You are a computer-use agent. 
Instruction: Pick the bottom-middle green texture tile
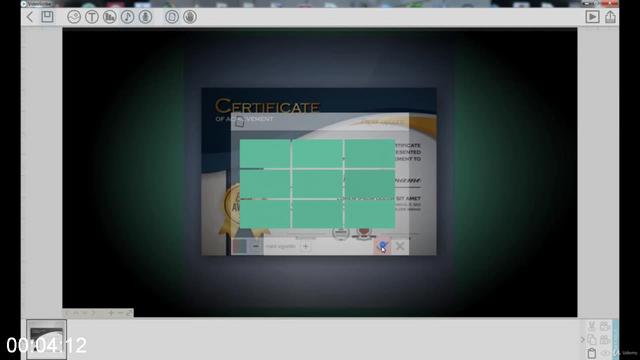click(318, 214)
